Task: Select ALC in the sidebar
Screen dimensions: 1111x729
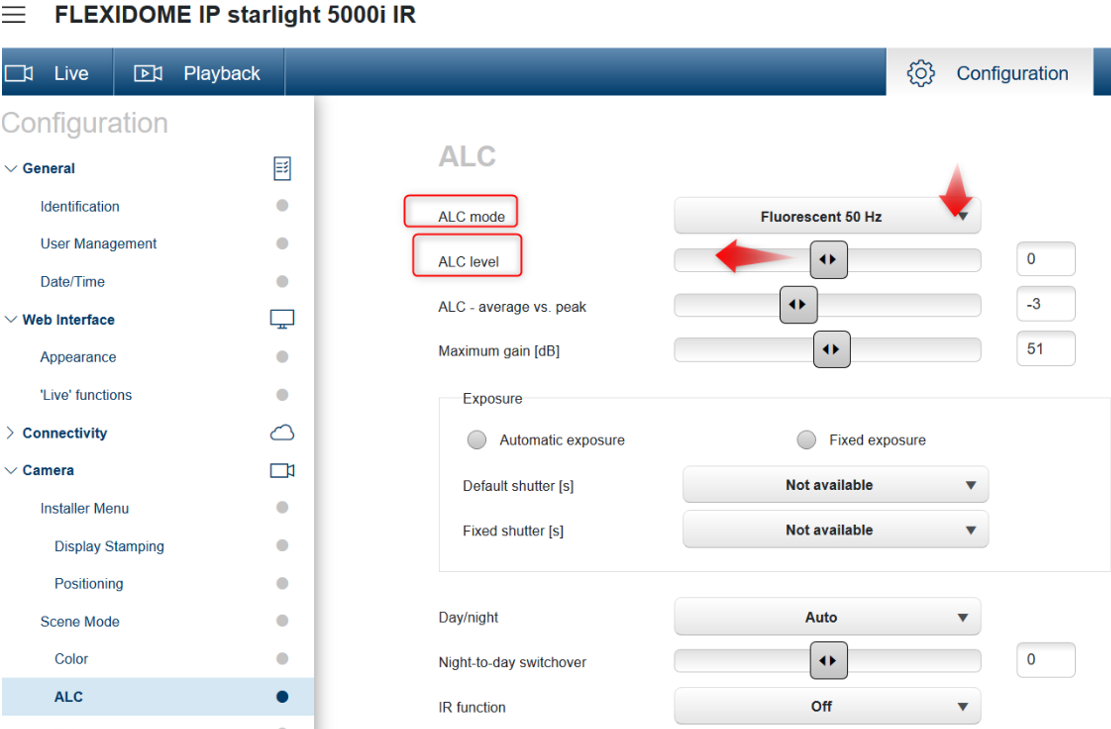Action: point(157,696)
